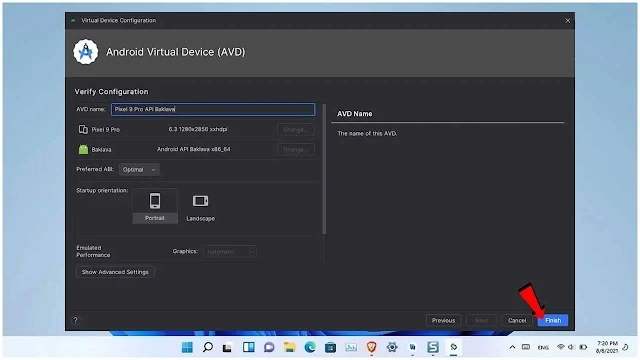Open the Snagit S icon on taskbar
640x360 pixels.
pyautogui.click(x=433, y=347)
